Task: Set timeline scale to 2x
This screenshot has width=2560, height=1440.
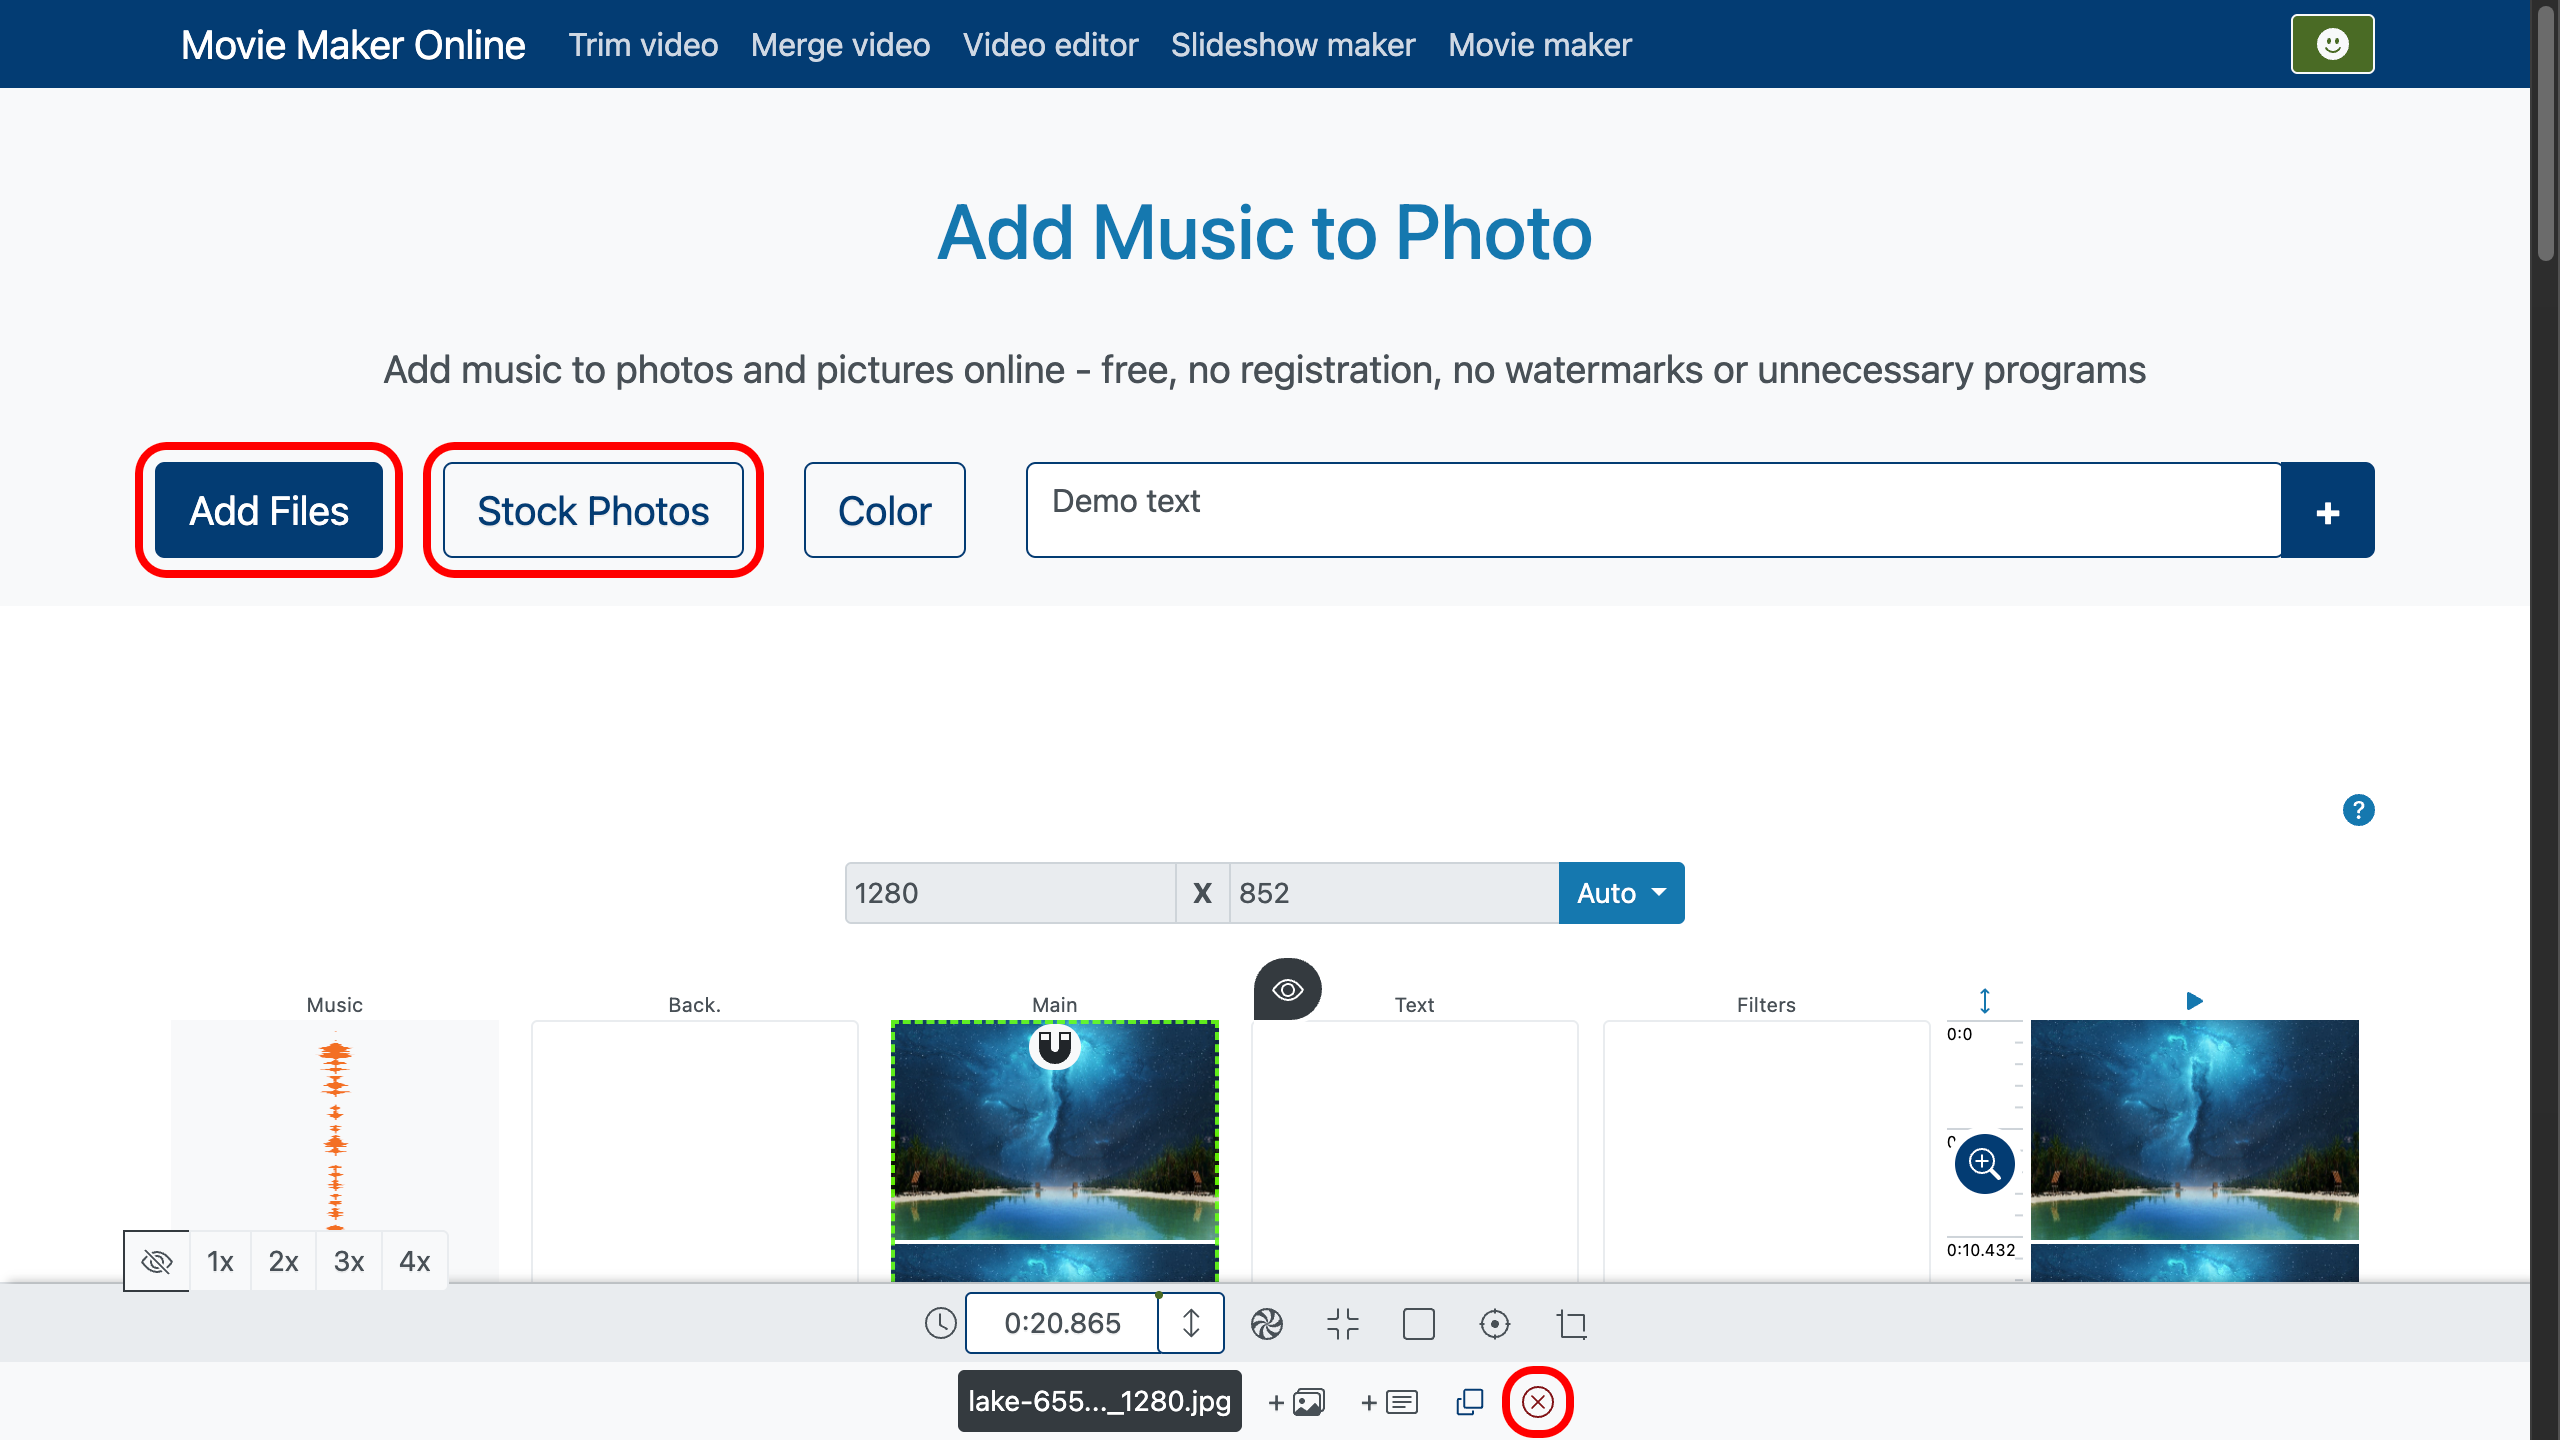Action: (284, 1261)
